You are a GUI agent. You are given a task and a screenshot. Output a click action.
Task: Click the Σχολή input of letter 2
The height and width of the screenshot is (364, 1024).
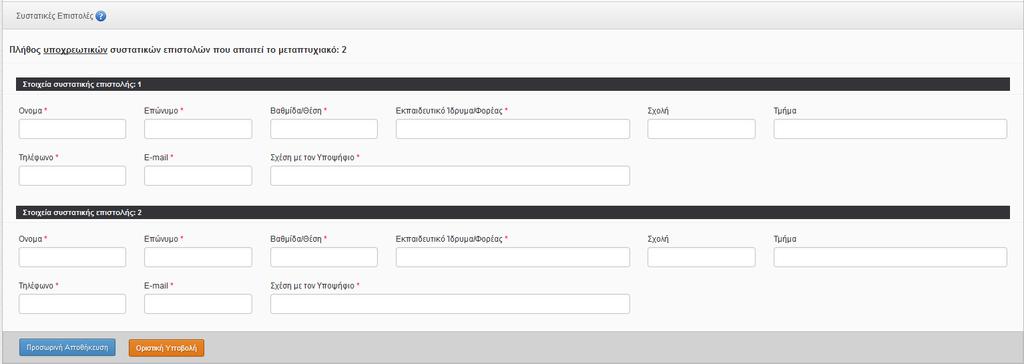point(701,257)
